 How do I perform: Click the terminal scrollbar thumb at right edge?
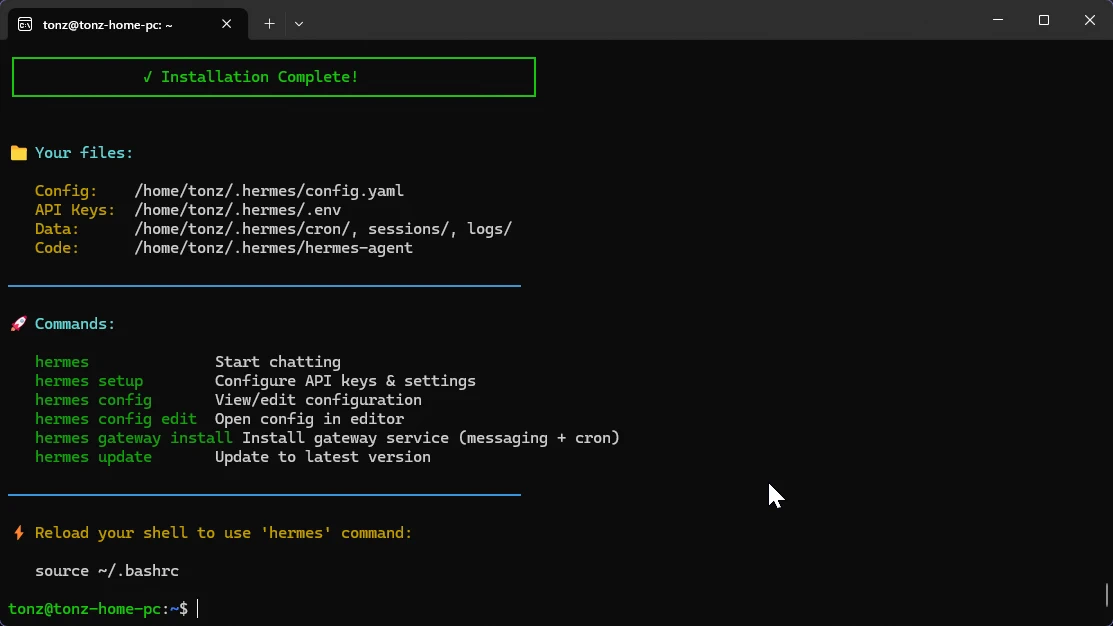[1107, 595]
